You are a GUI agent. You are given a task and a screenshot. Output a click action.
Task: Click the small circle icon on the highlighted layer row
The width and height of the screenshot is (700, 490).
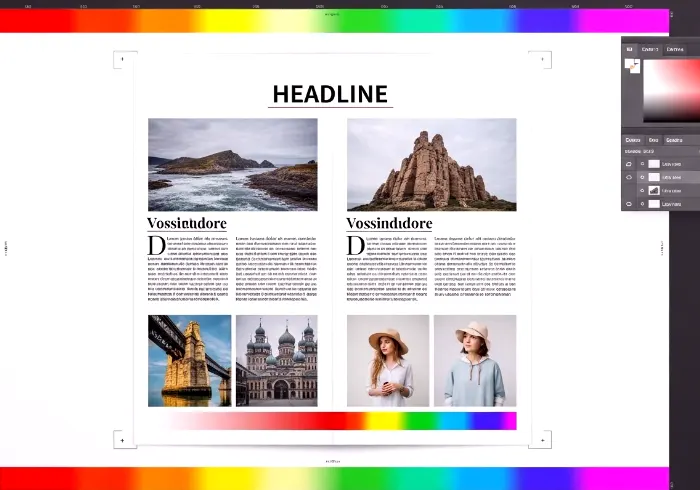pos(642,177)
